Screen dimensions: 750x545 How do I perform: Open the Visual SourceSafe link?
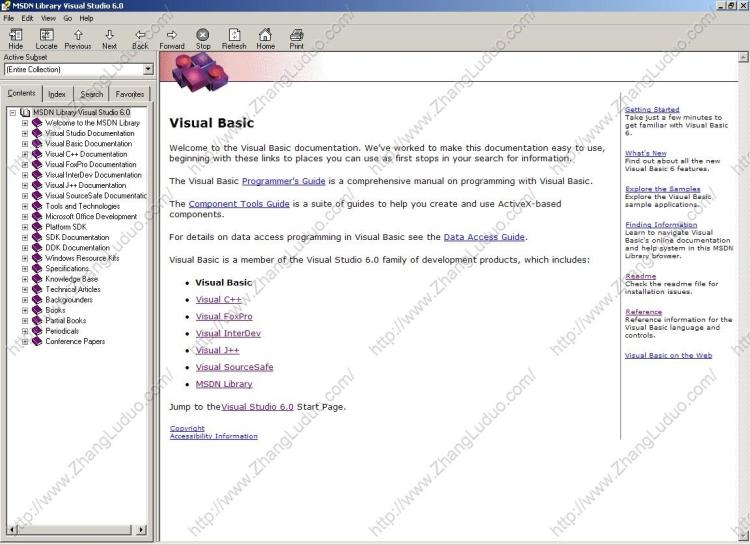(x=234, y=367)
